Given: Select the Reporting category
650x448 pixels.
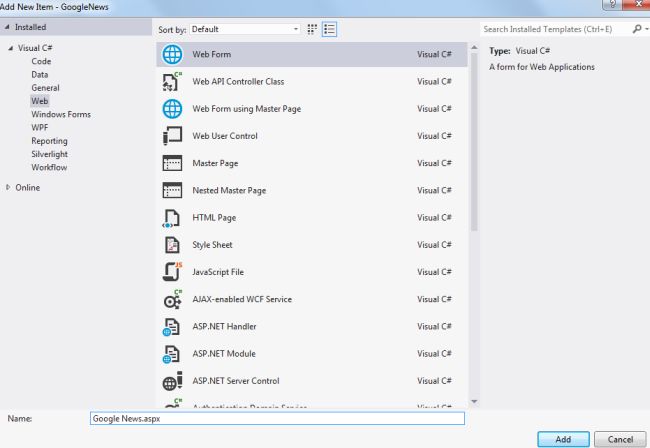Looking at the screenshot, I should pos(49,141).
